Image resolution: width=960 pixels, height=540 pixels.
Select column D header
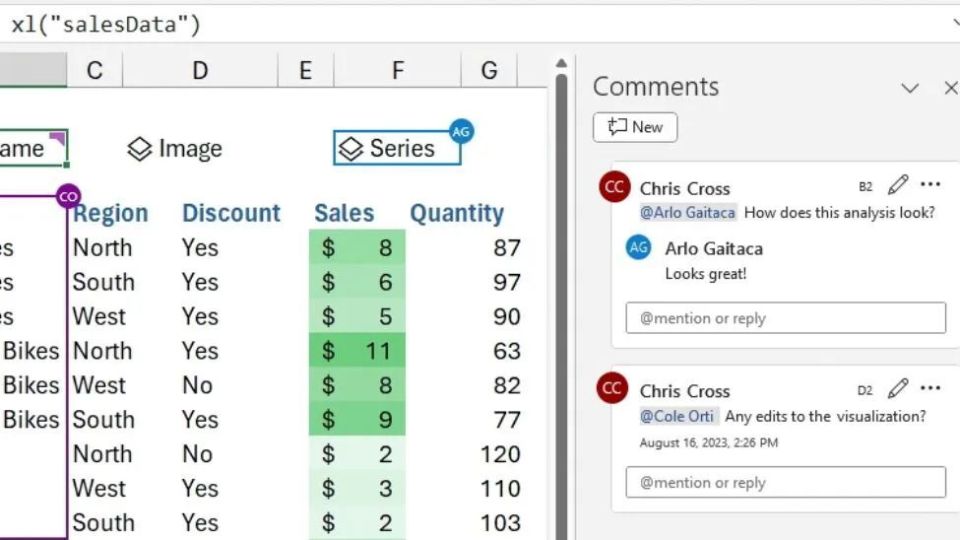pyautogui.click(x=200, y=70)
